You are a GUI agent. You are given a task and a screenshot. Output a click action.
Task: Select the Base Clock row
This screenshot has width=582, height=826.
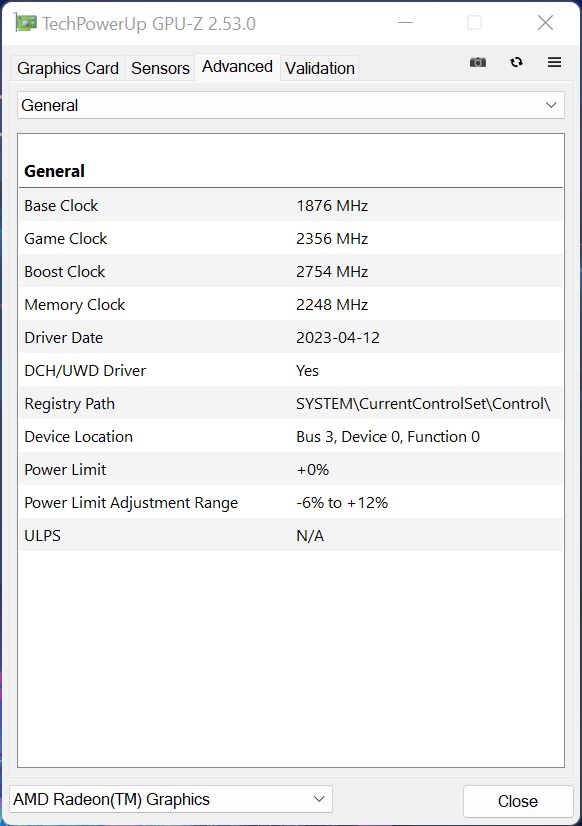click(291, 205)
